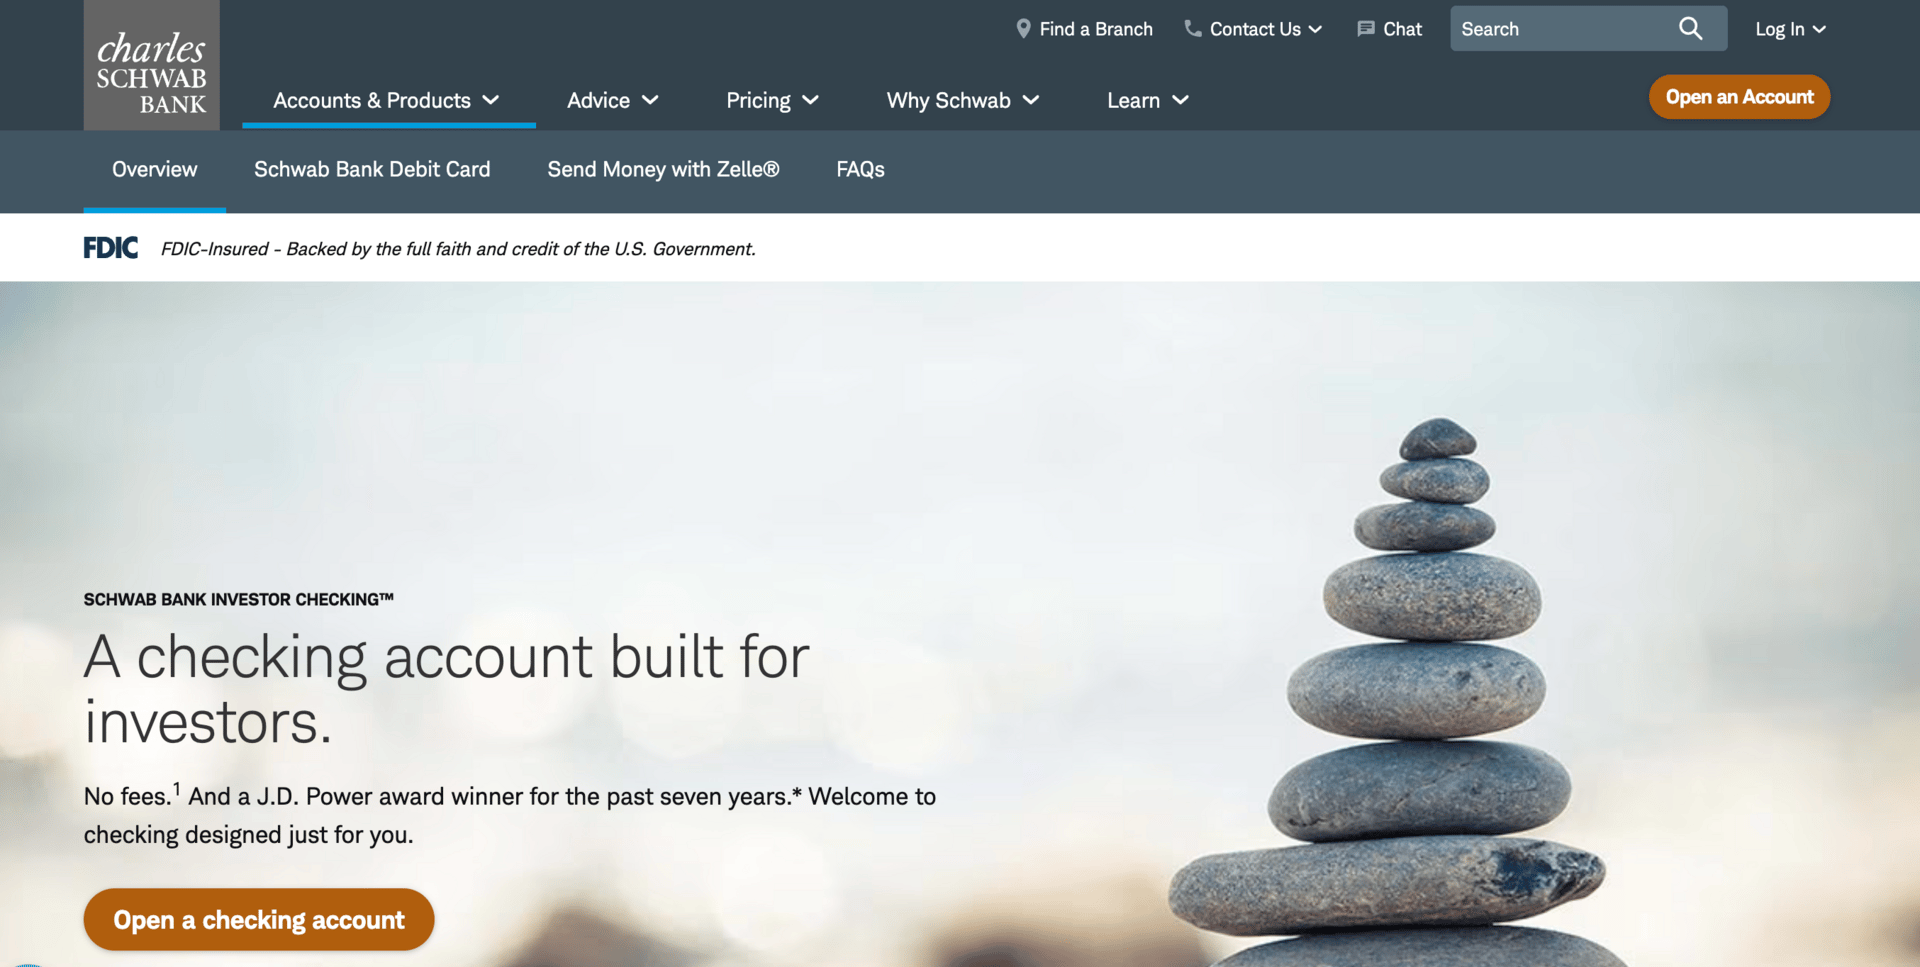Open the Learn dropdown menu

coord(1148,100)
